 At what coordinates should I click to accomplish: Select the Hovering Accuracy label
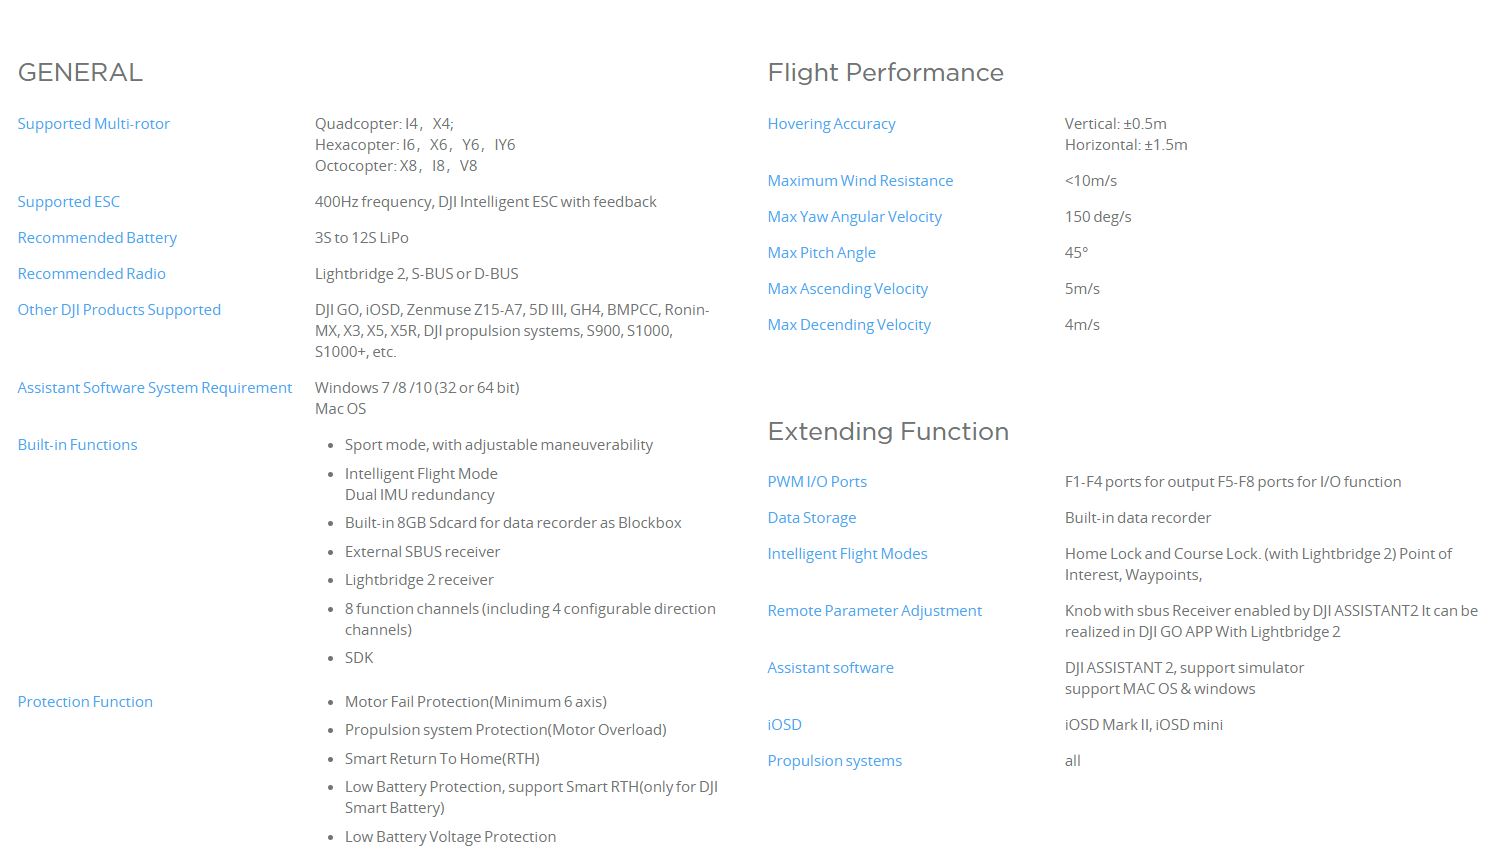pos(831,124)
